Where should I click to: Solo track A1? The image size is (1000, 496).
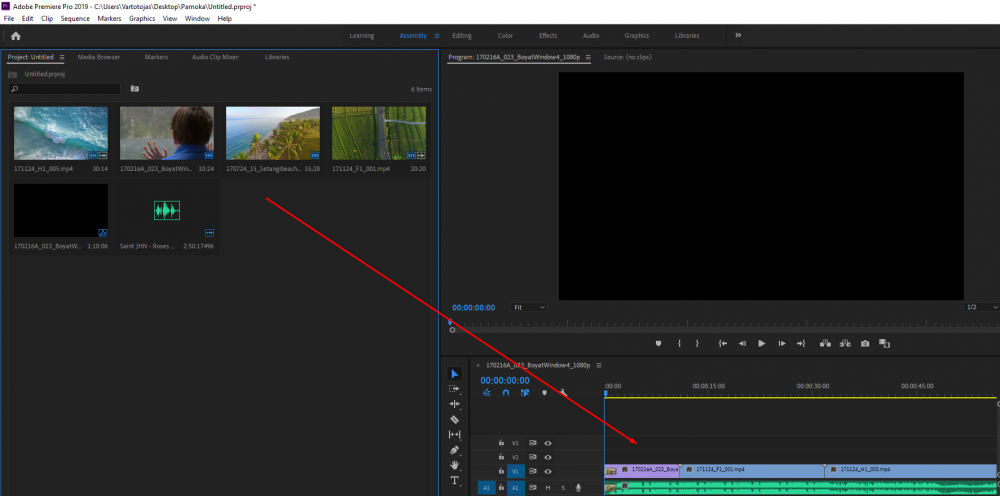pos(563,488)
